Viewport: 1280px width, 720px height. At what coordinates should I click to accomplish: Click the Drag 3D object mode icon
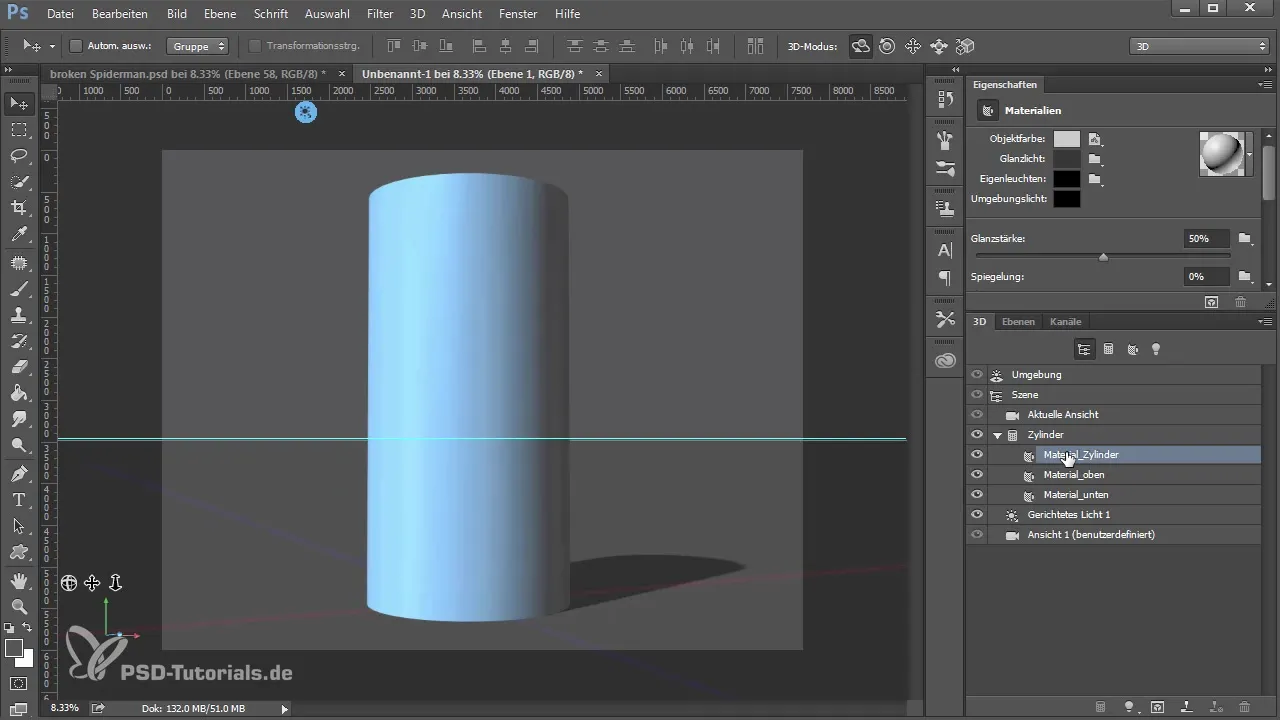click(913, 46)
